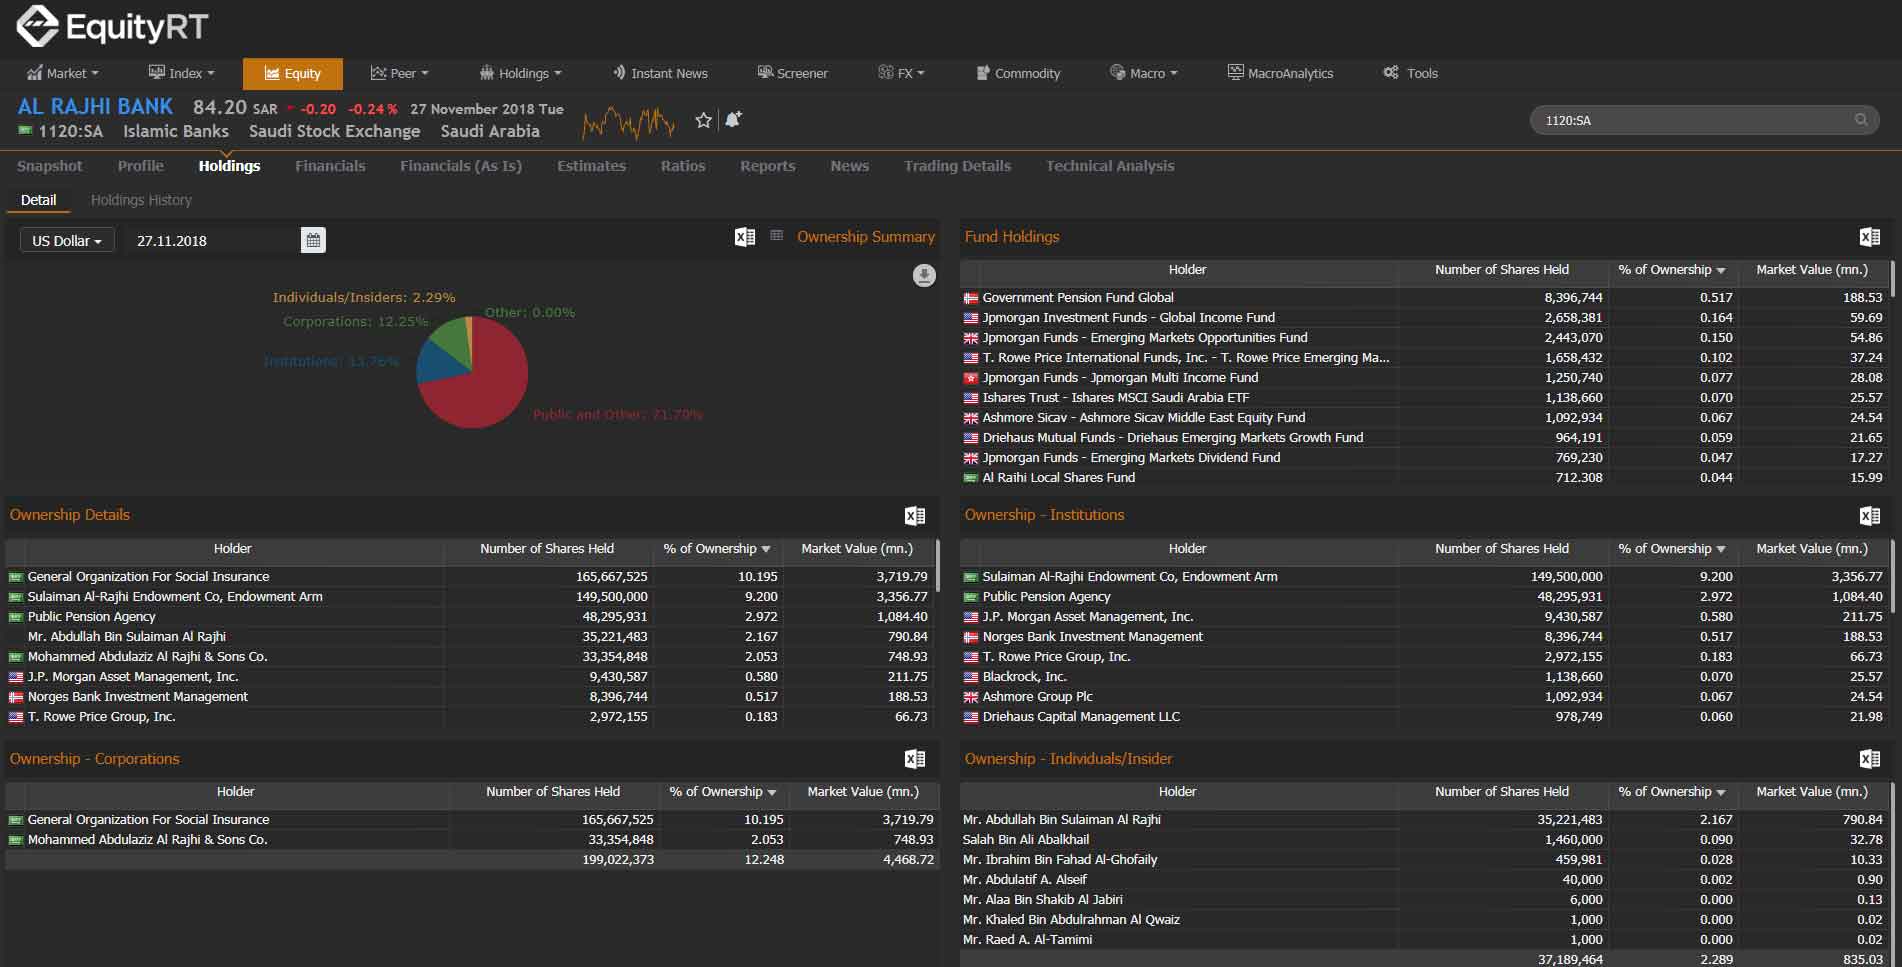Viewport: 1902px width, 967px height.
Task: Open the Commodity section
Action: (1018, 73)
